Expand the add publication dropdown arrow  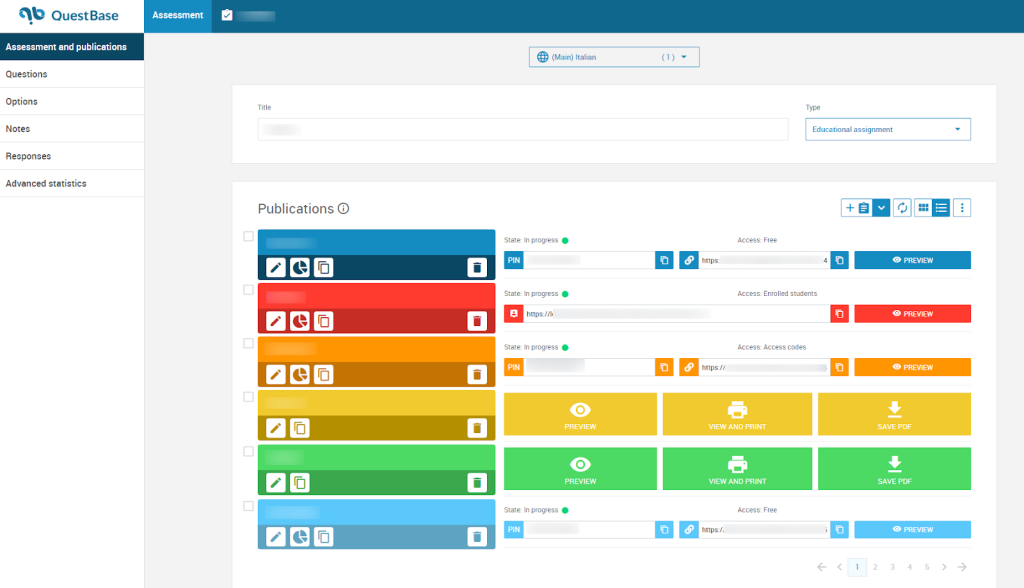(881, 208)
